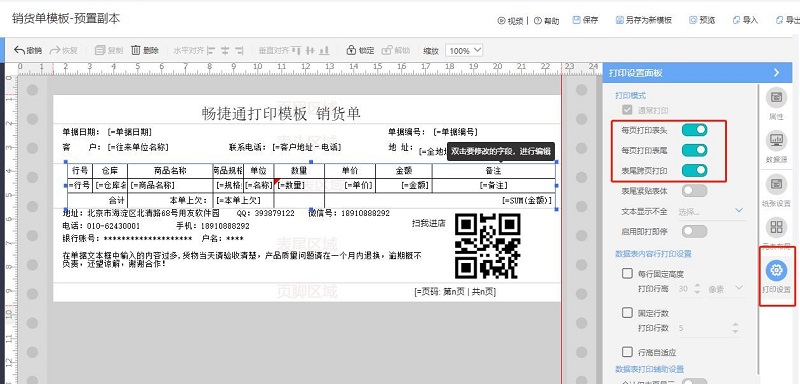Toggle 每页打印表头 switch off

694,130
